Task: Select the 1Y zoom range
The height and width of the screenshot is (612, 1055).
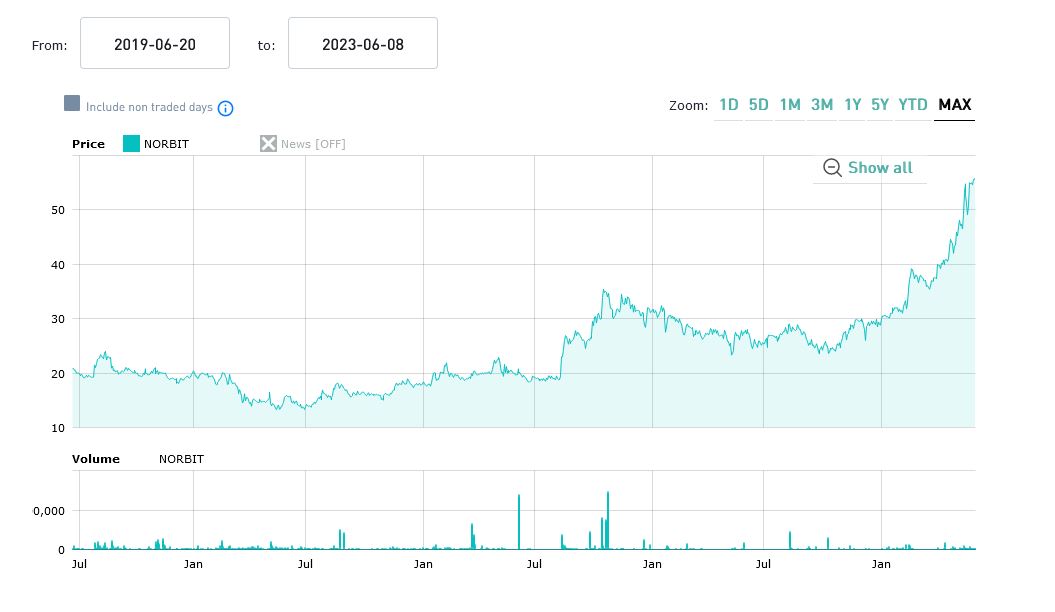Action: [853, 105]
